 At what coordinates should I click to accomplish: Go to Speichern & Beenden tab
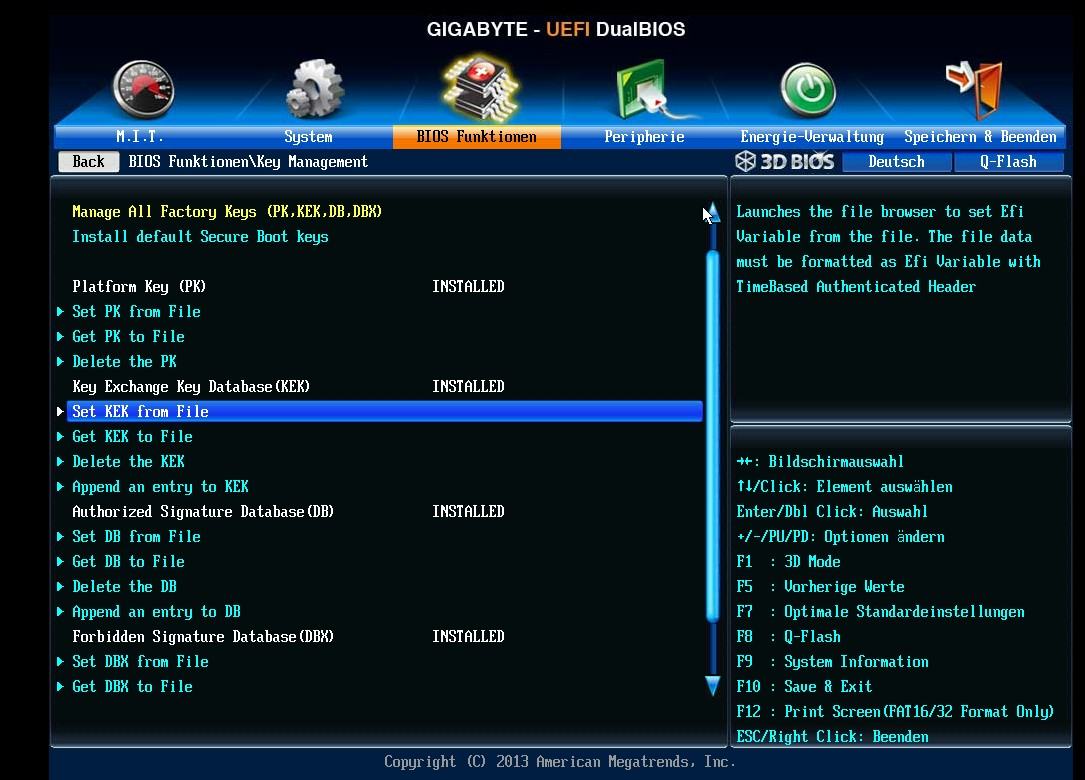point(981,136)
